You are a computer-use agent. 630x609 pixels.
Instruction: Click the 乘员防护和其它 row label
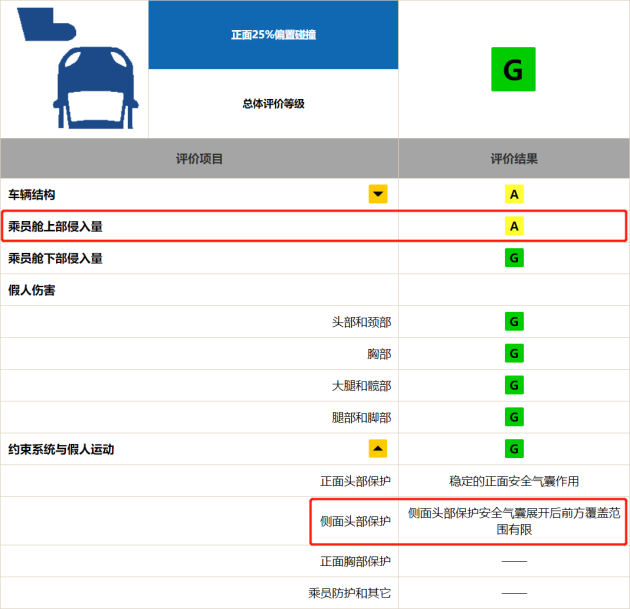(x=350, y=593)
